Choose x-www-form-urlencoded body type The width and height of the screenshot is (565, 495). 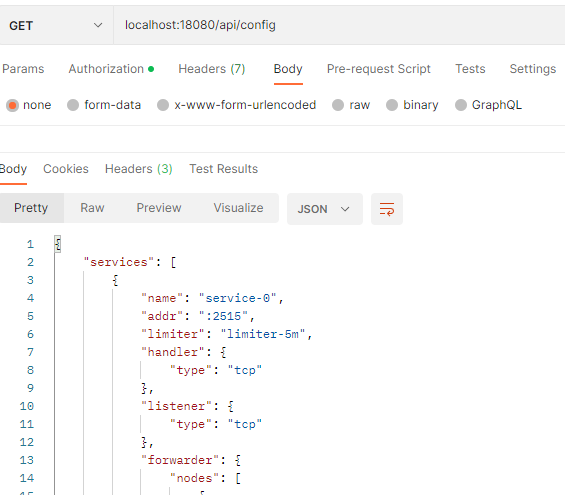click(163, 105)
